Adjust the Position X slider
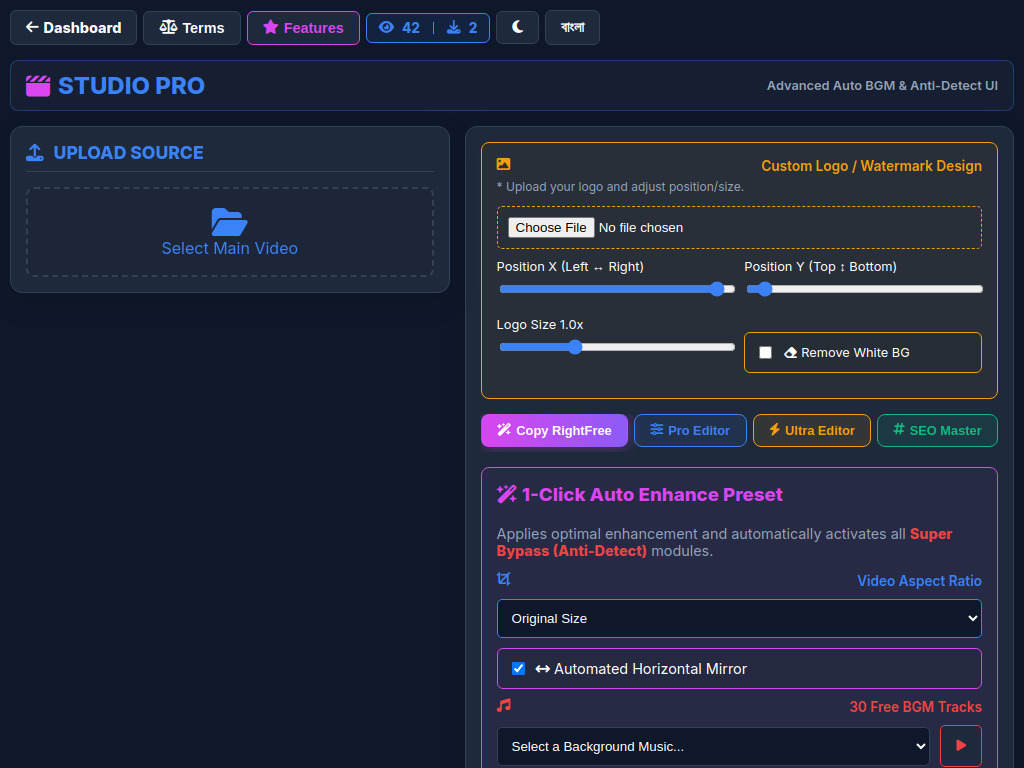 coord(617,289)
